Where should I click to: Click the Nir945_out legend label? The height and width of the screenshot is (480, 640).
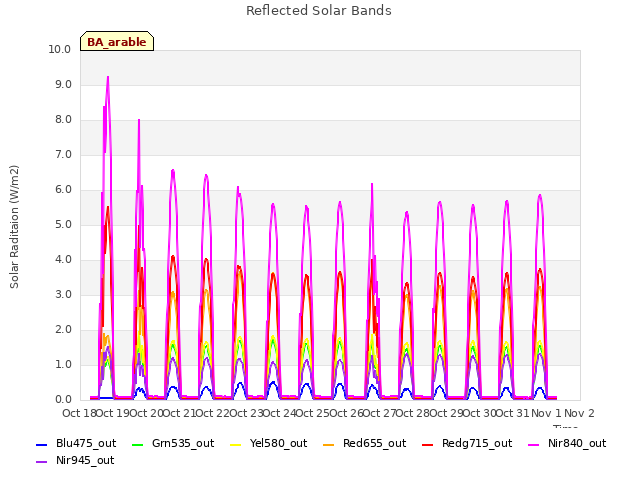tap(85, 460)
